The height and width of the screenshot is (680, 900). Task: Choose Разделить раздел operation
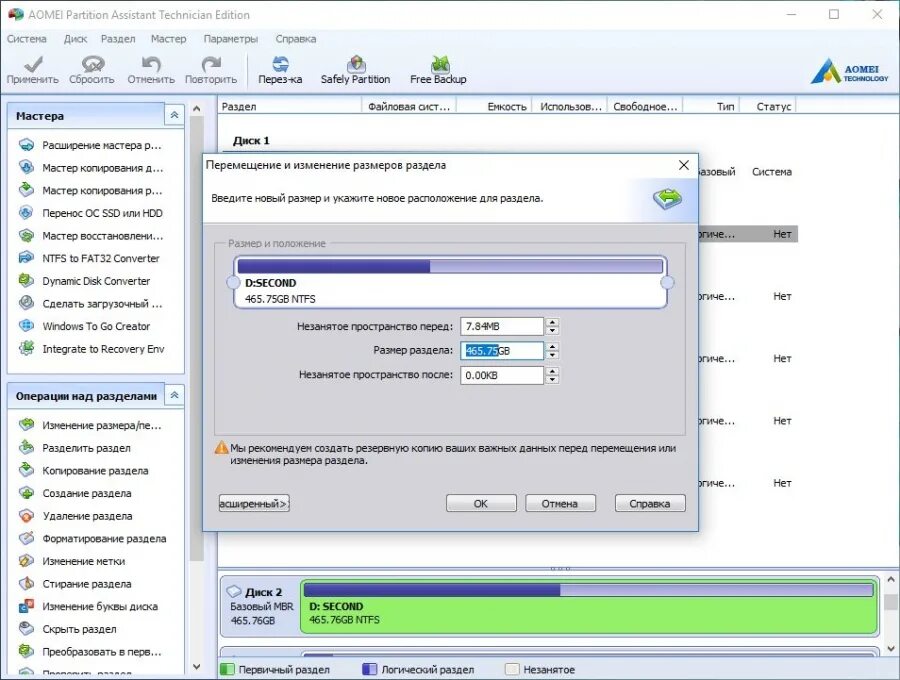[75, 448]
